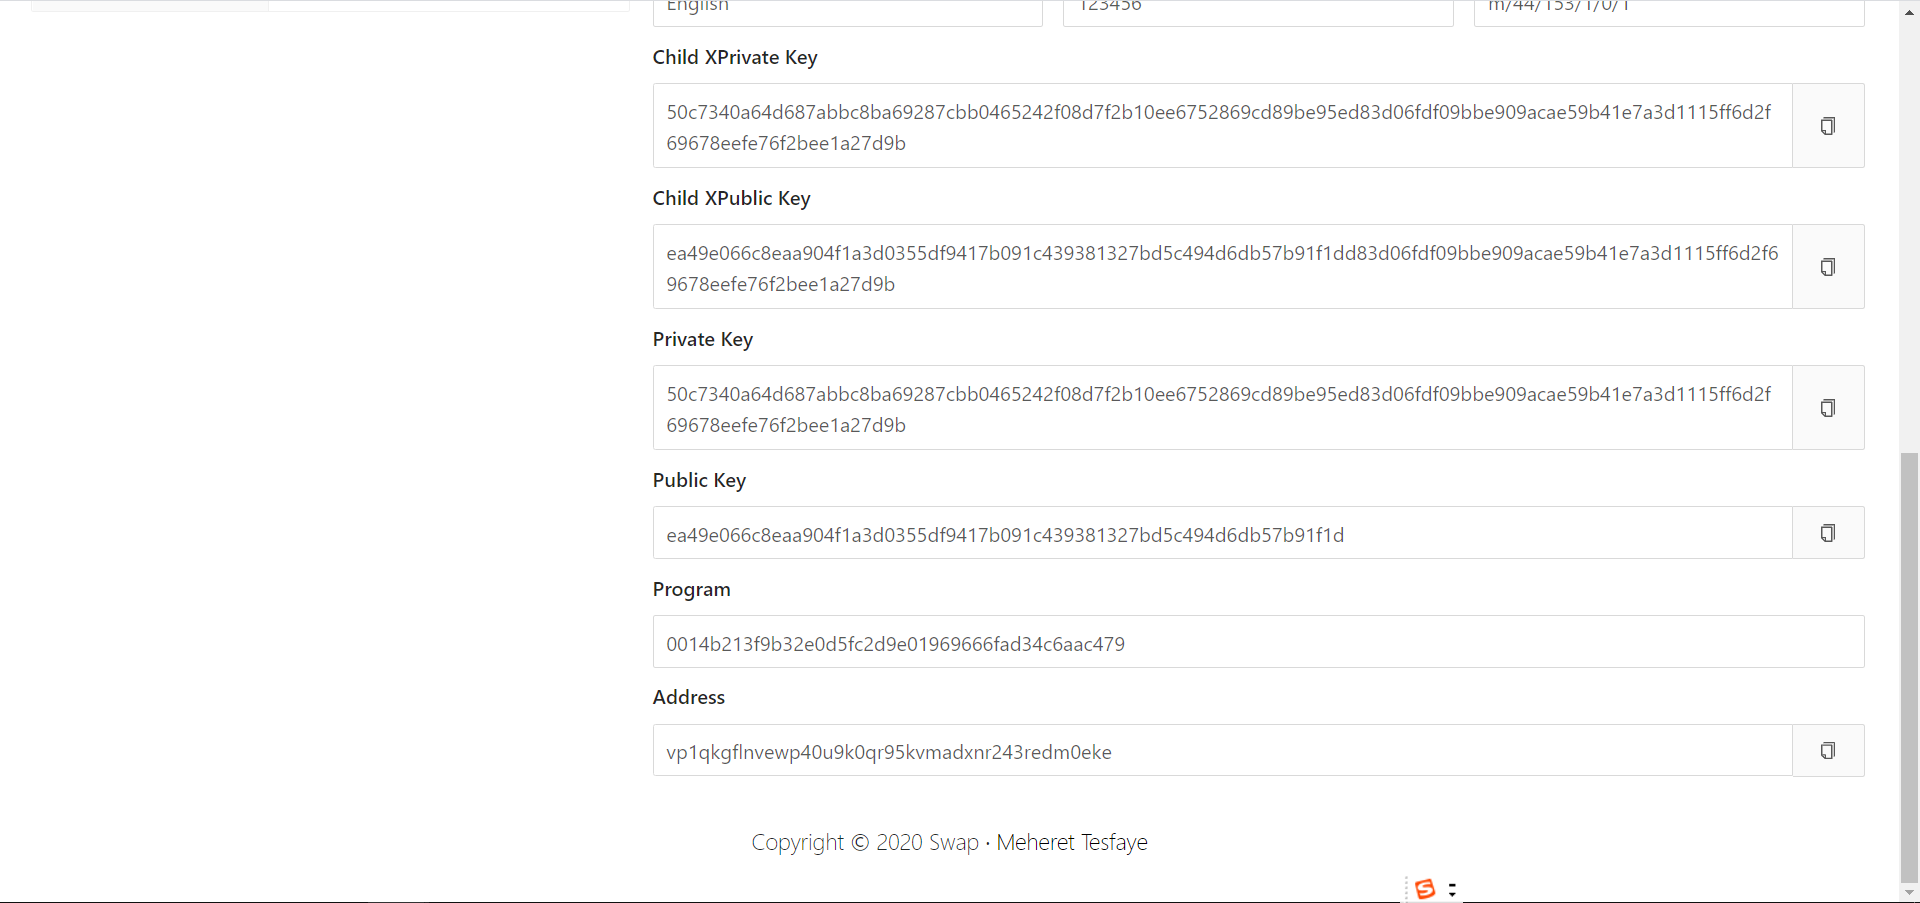The width and height of the screenshot is (1920, 903).
Task: Focus the passphrase field showing 123456
Action: point(1258,10)
